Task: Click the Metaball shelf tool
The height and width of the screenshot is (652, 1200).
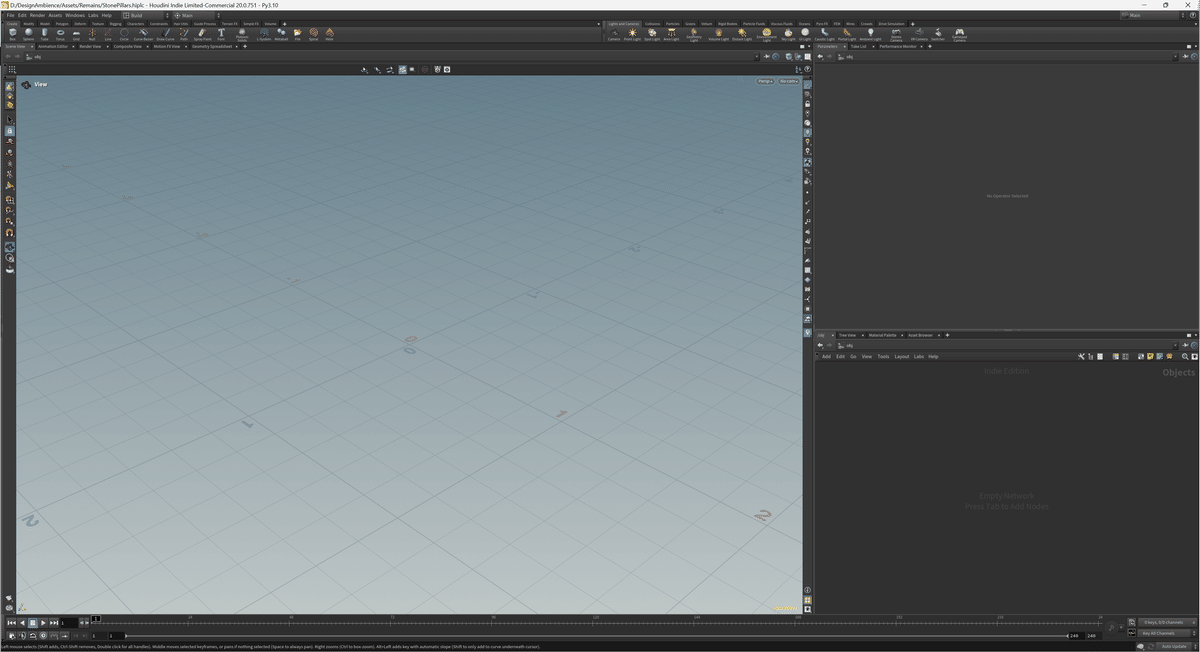Action: tap(281, 33)
